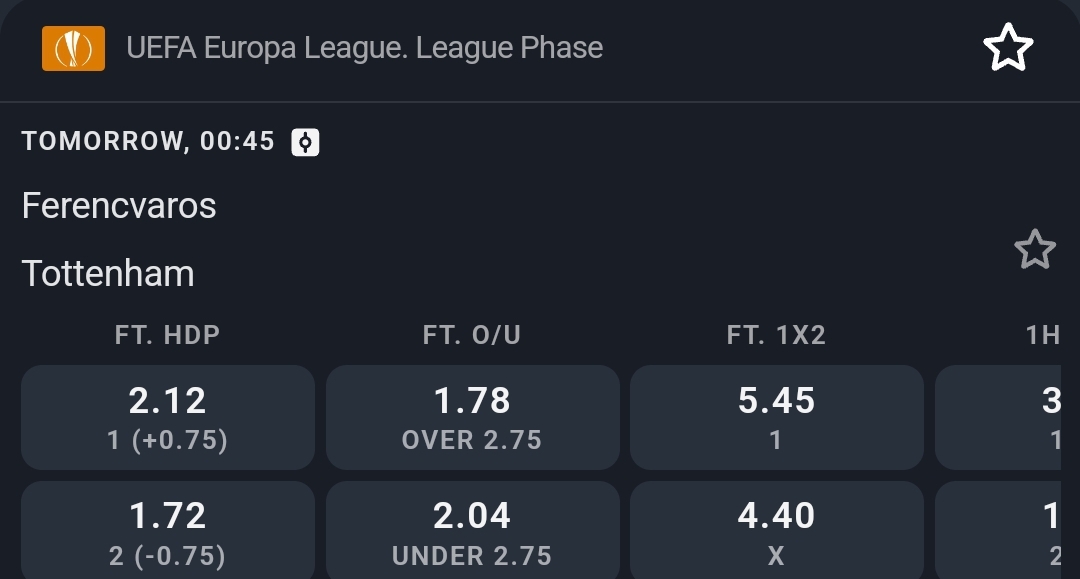Click the FT. O/U market header
This screenshot has height=579, width=1080.
coord(472,335)
